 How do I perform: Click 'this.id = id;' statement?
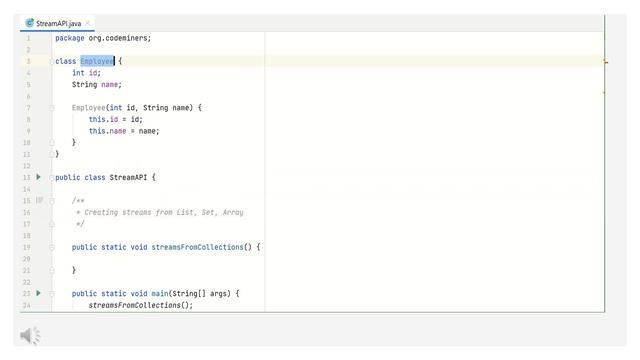[x=116, y=120]
